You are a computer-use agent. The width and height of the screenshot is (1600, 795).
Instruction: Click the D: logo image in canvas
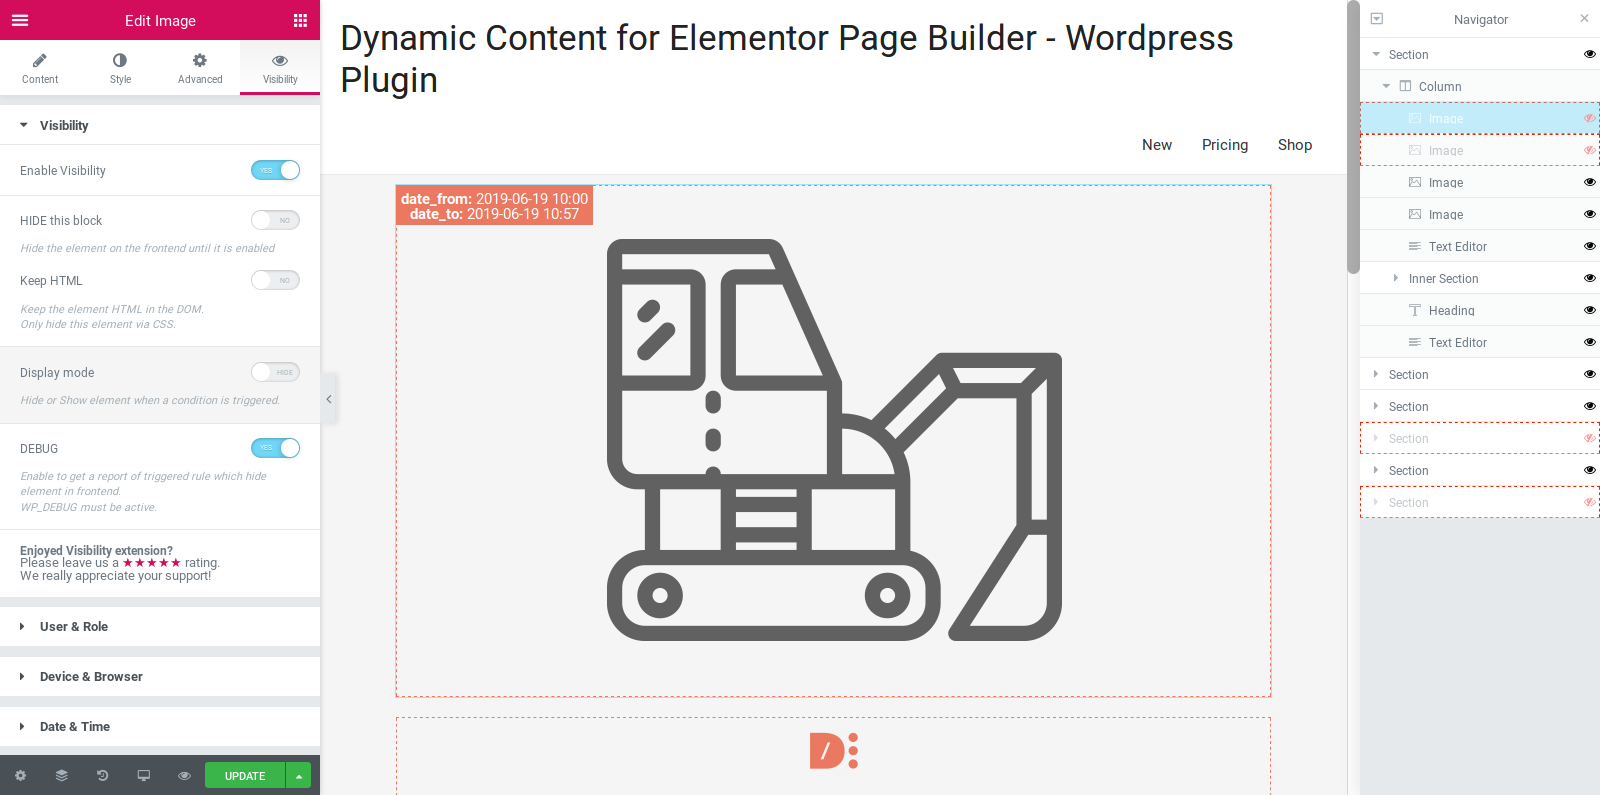tap(834, 750)
